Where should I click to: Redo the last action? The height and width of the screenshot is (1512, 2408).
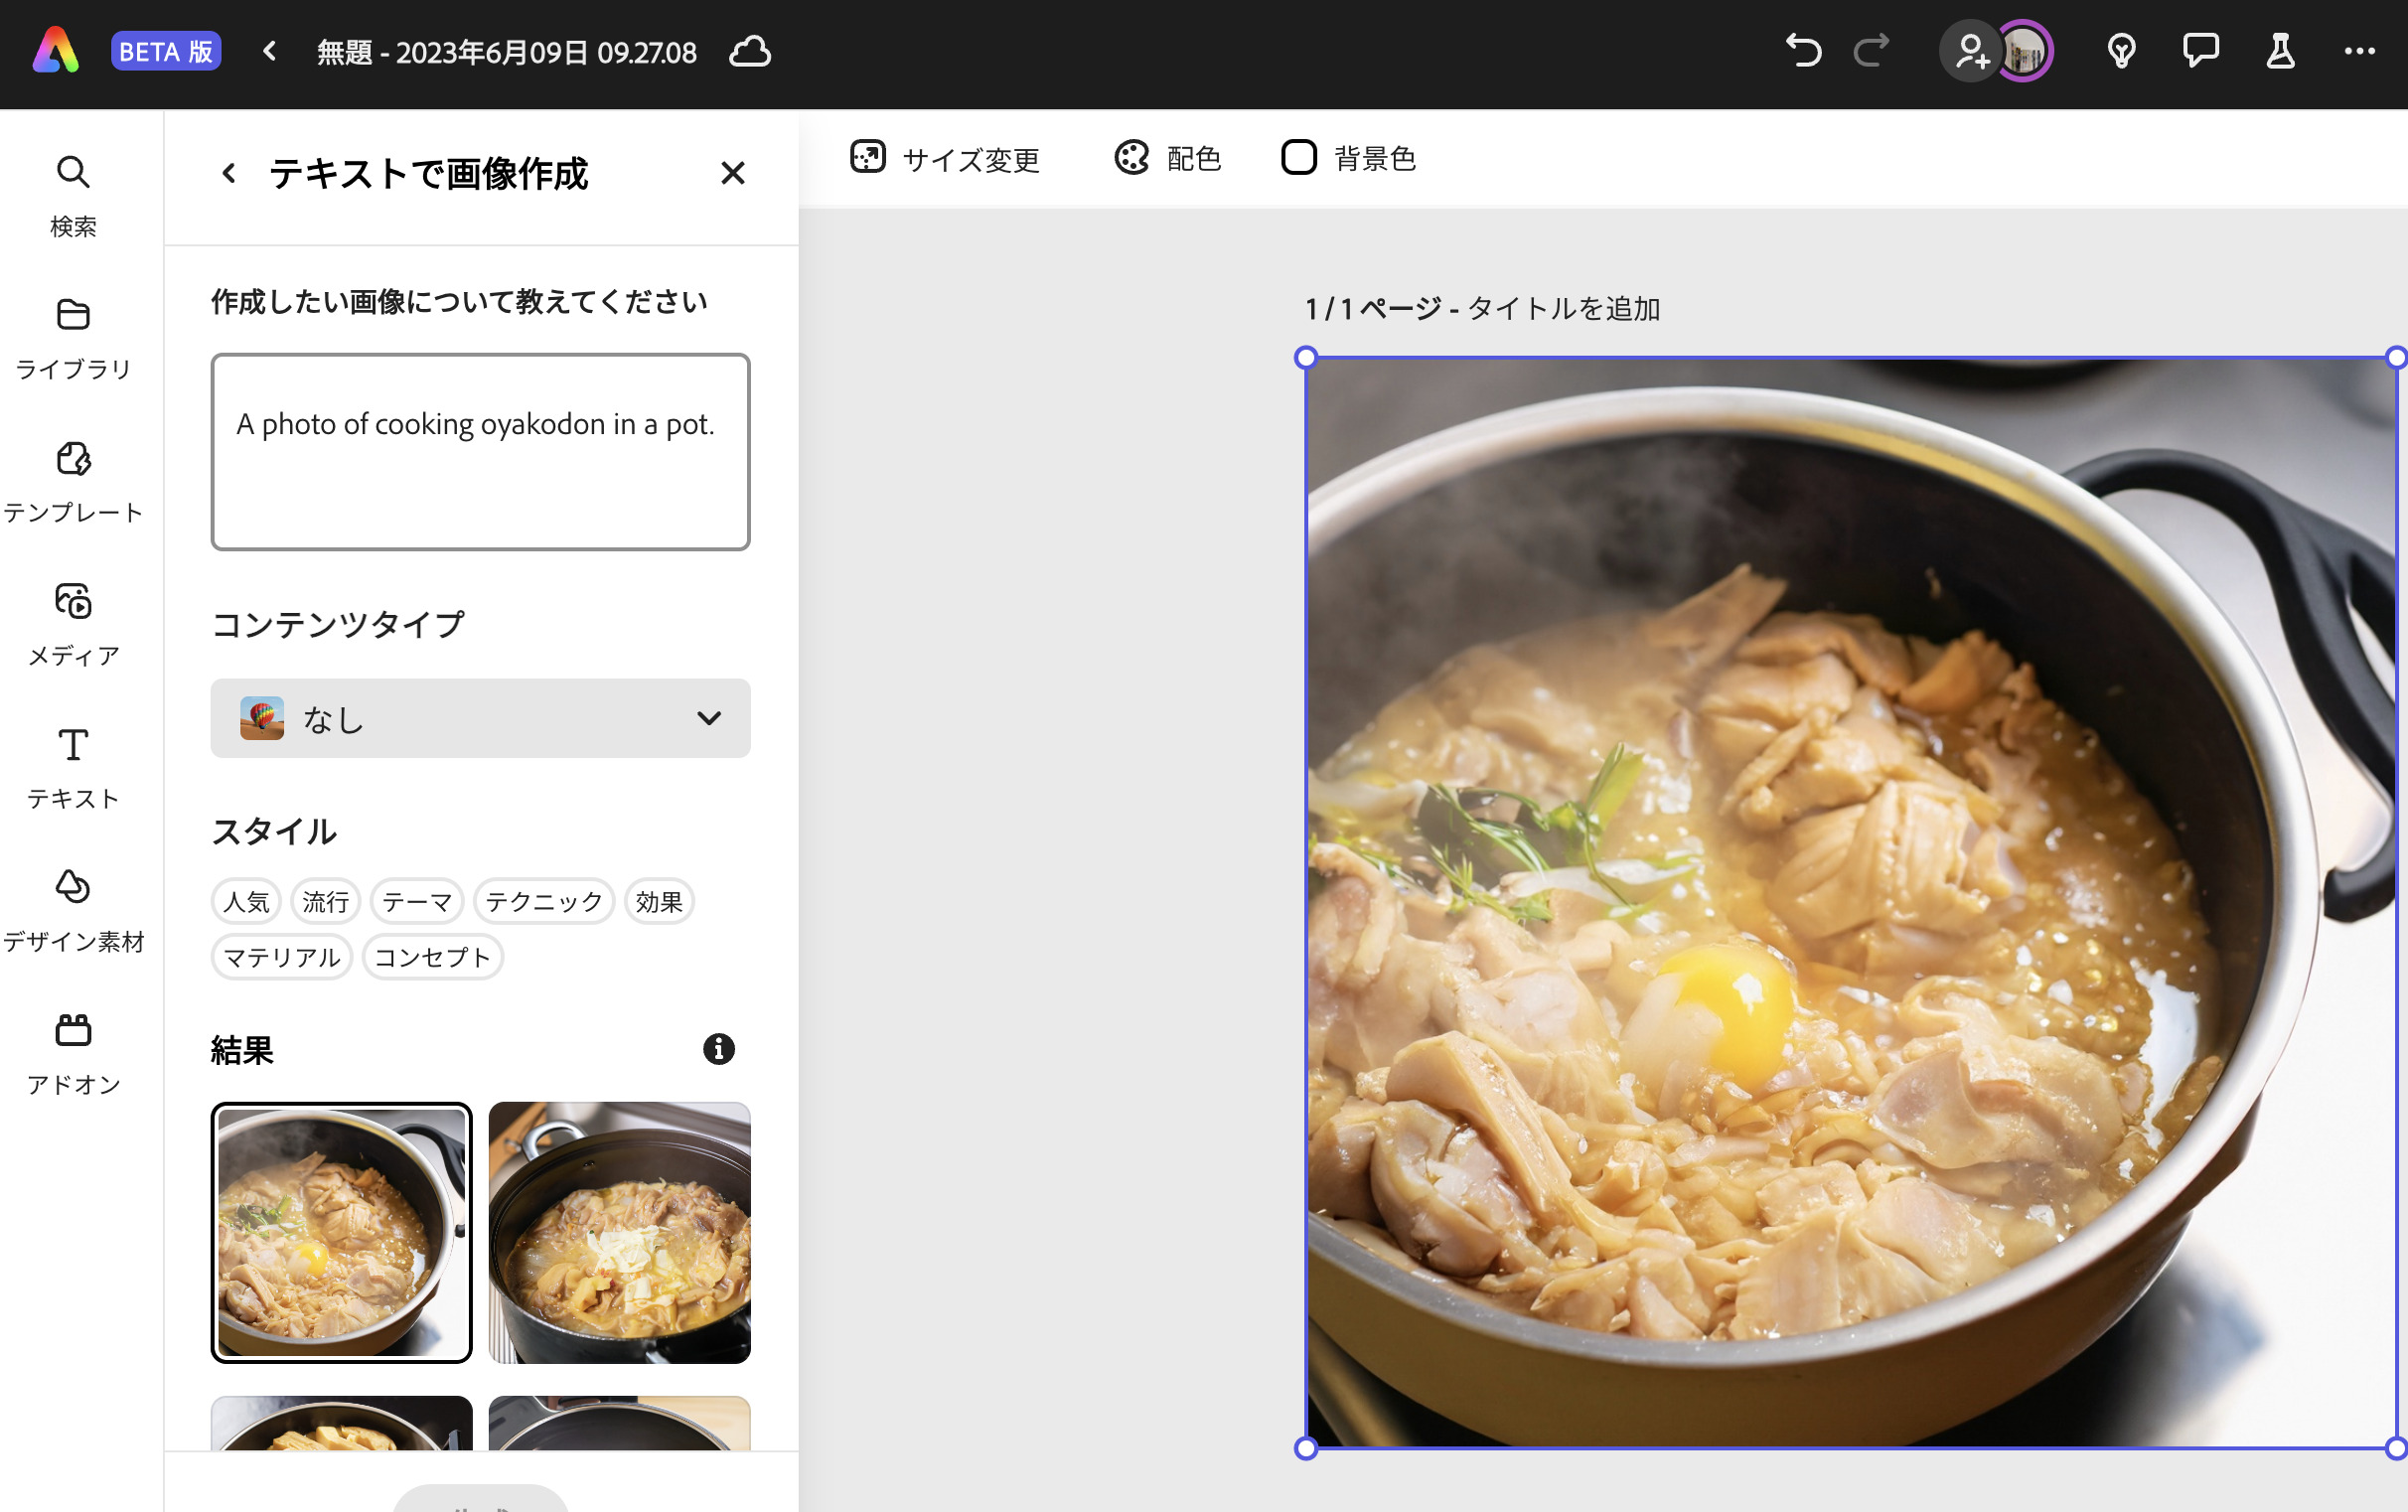click(x=1871, y=51)
